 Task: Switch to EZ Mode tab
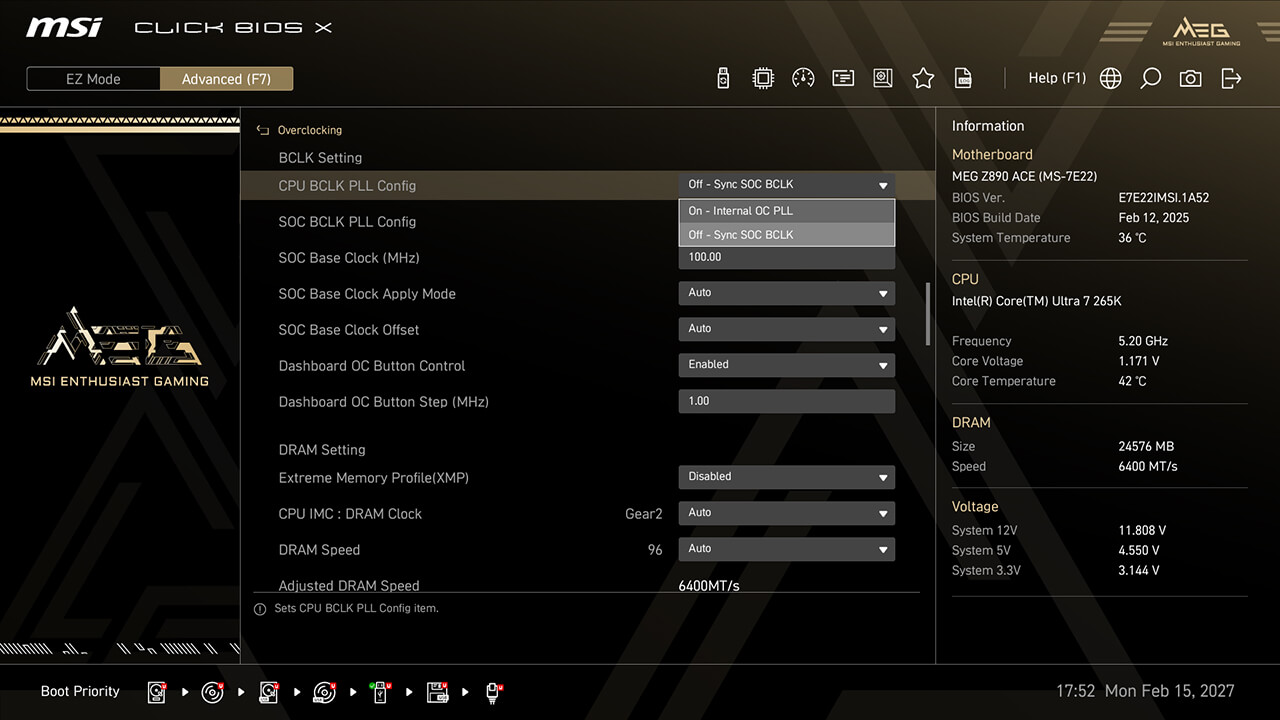coord(93,79)
